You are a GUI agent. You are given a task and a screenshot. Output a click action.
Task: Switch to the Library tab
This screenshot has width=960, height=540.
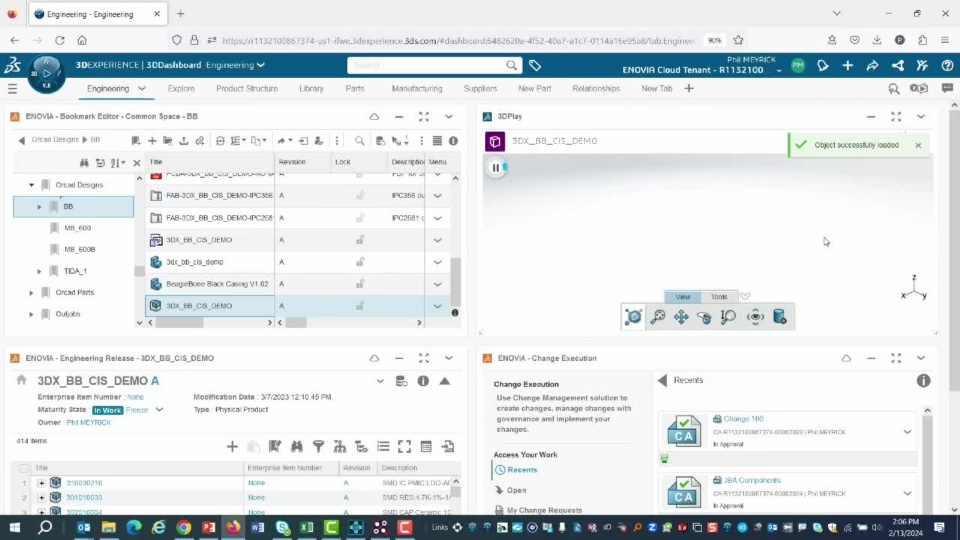pyautogui.click(x=311, y=89)
